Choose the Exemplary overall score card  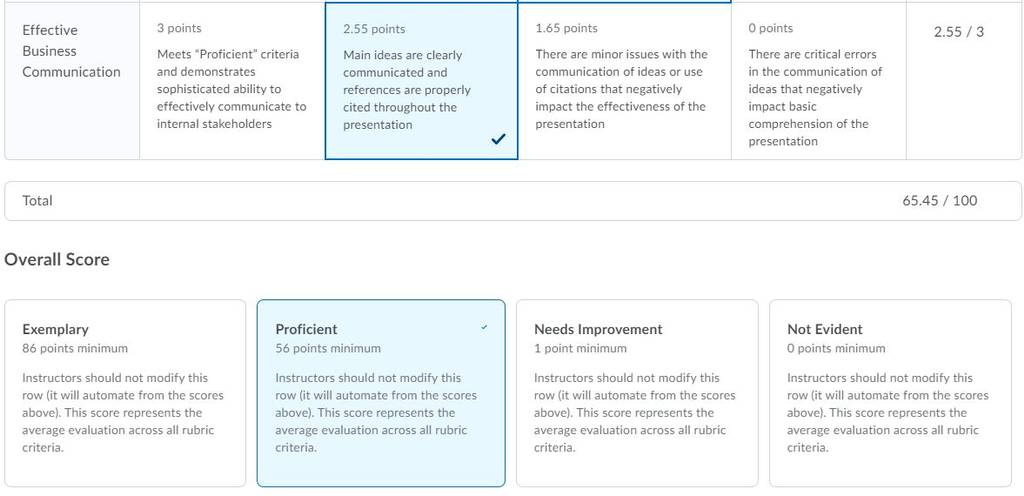[x=125, y=393]
